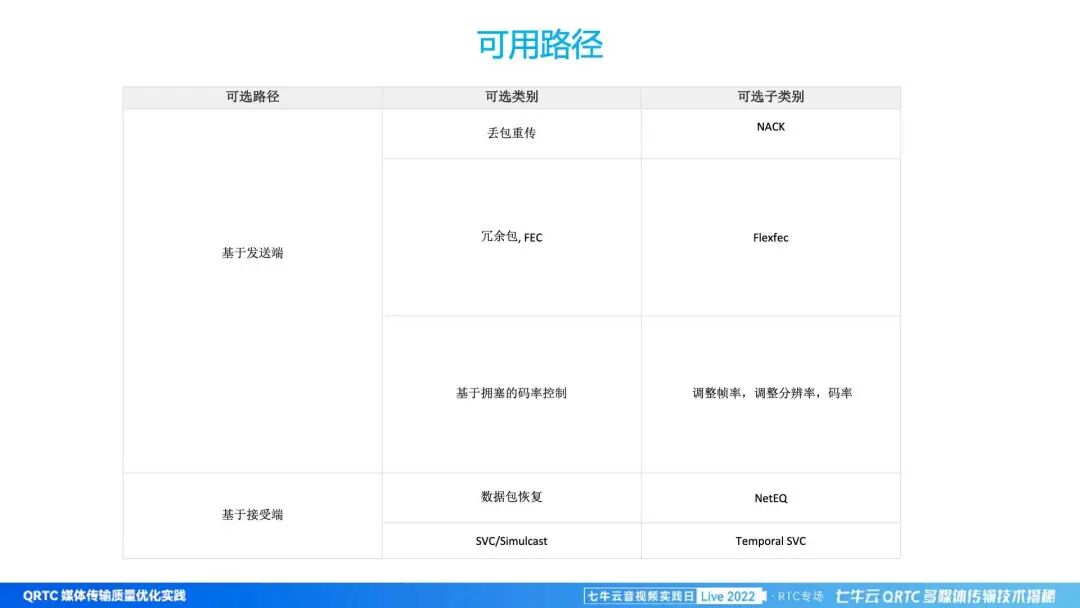
Task: Click the Flexfec cell
Action: pyautogui.click(x=770, y=237)
